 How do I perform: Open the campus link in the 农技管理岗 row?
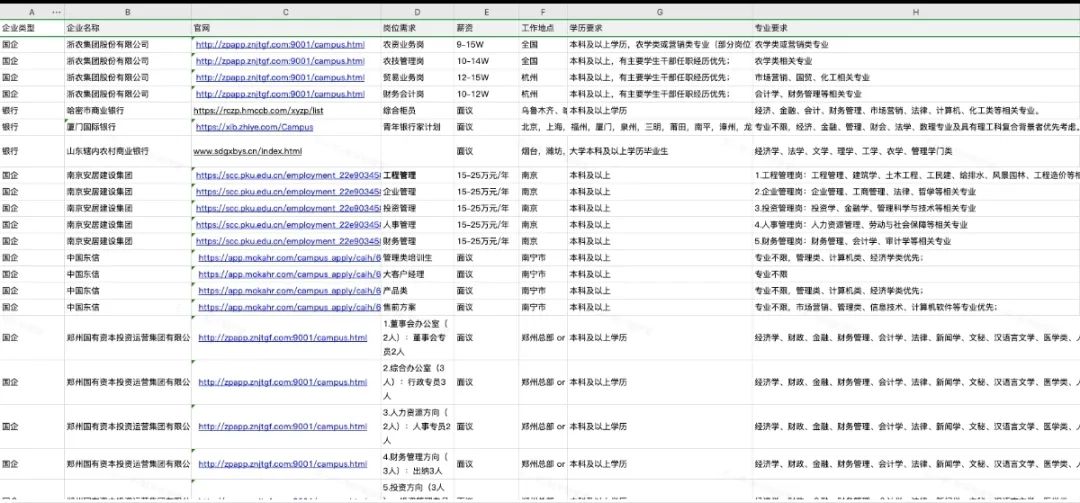pyautogui.click(x=280, y=61)
